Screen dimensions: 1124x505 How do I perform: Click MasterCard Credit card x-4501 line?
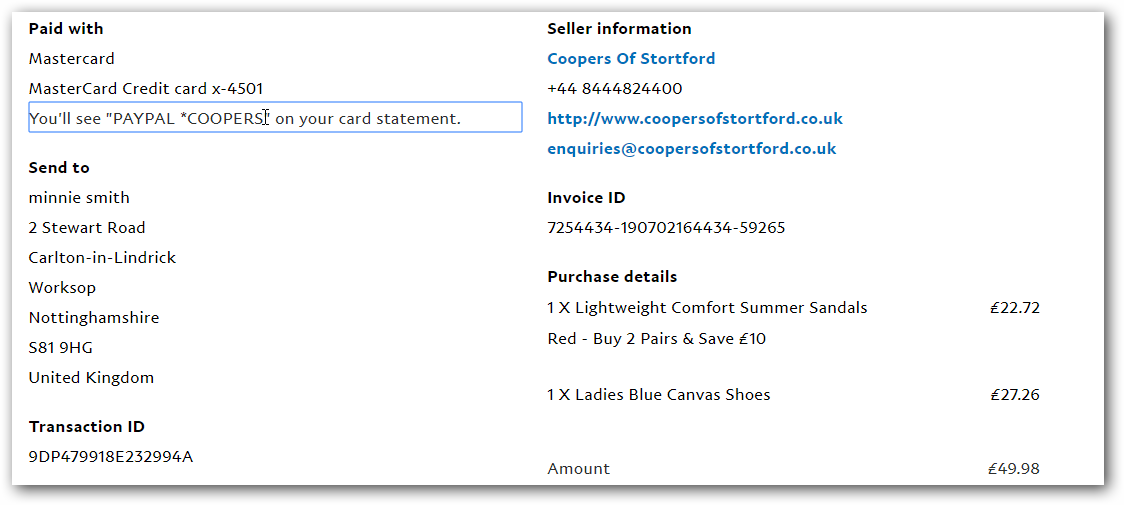click(146, 89)
